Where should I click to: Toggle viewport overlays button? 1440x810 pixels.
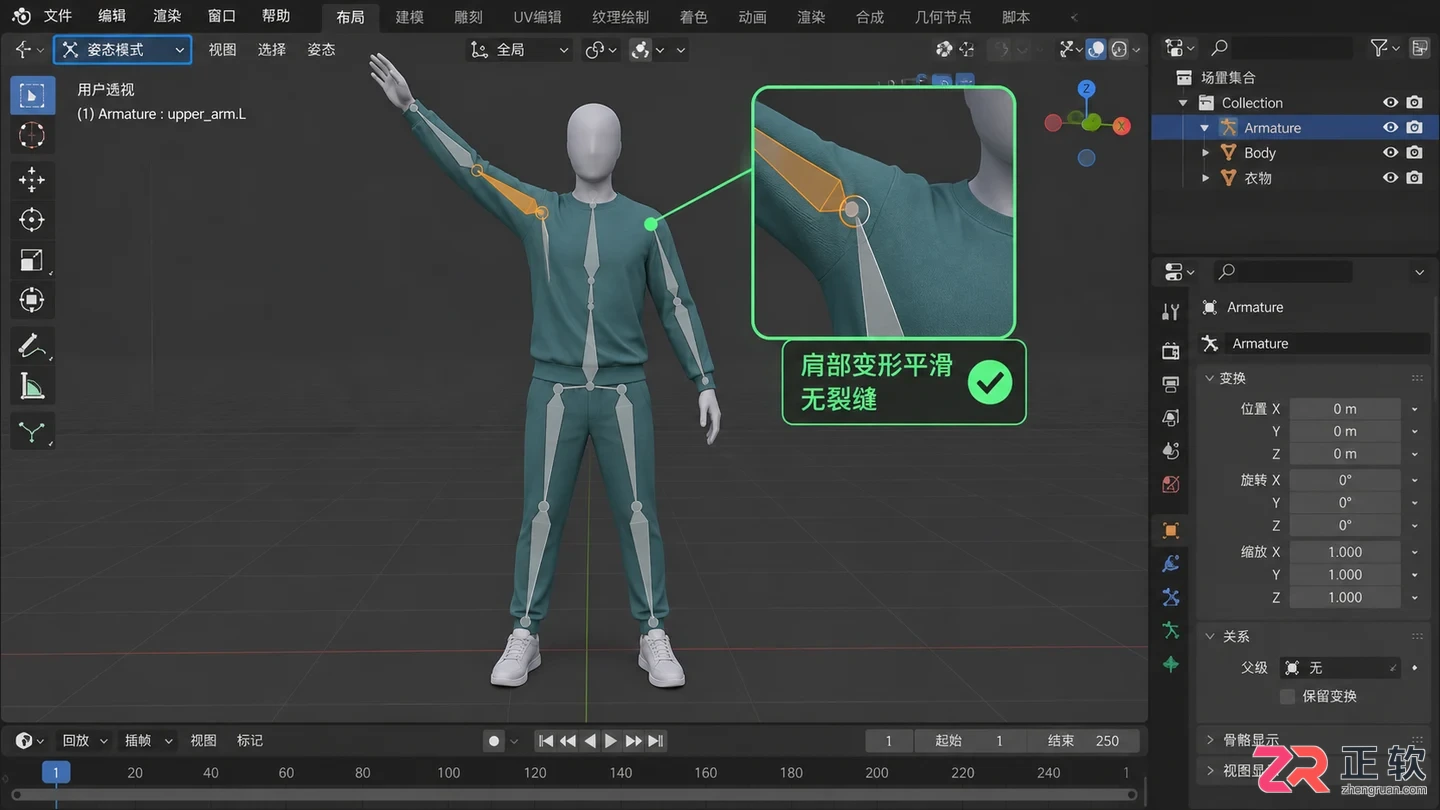point(1097,49)
